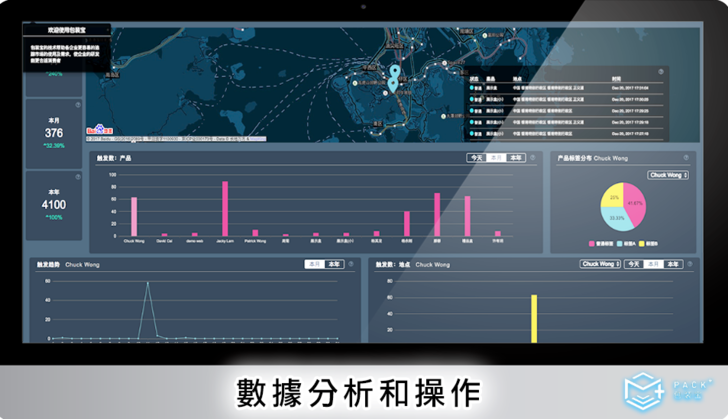Click the Pack+ cube logo
The height and width of the screenshot is (419, 728).
(x=644, y=391)
